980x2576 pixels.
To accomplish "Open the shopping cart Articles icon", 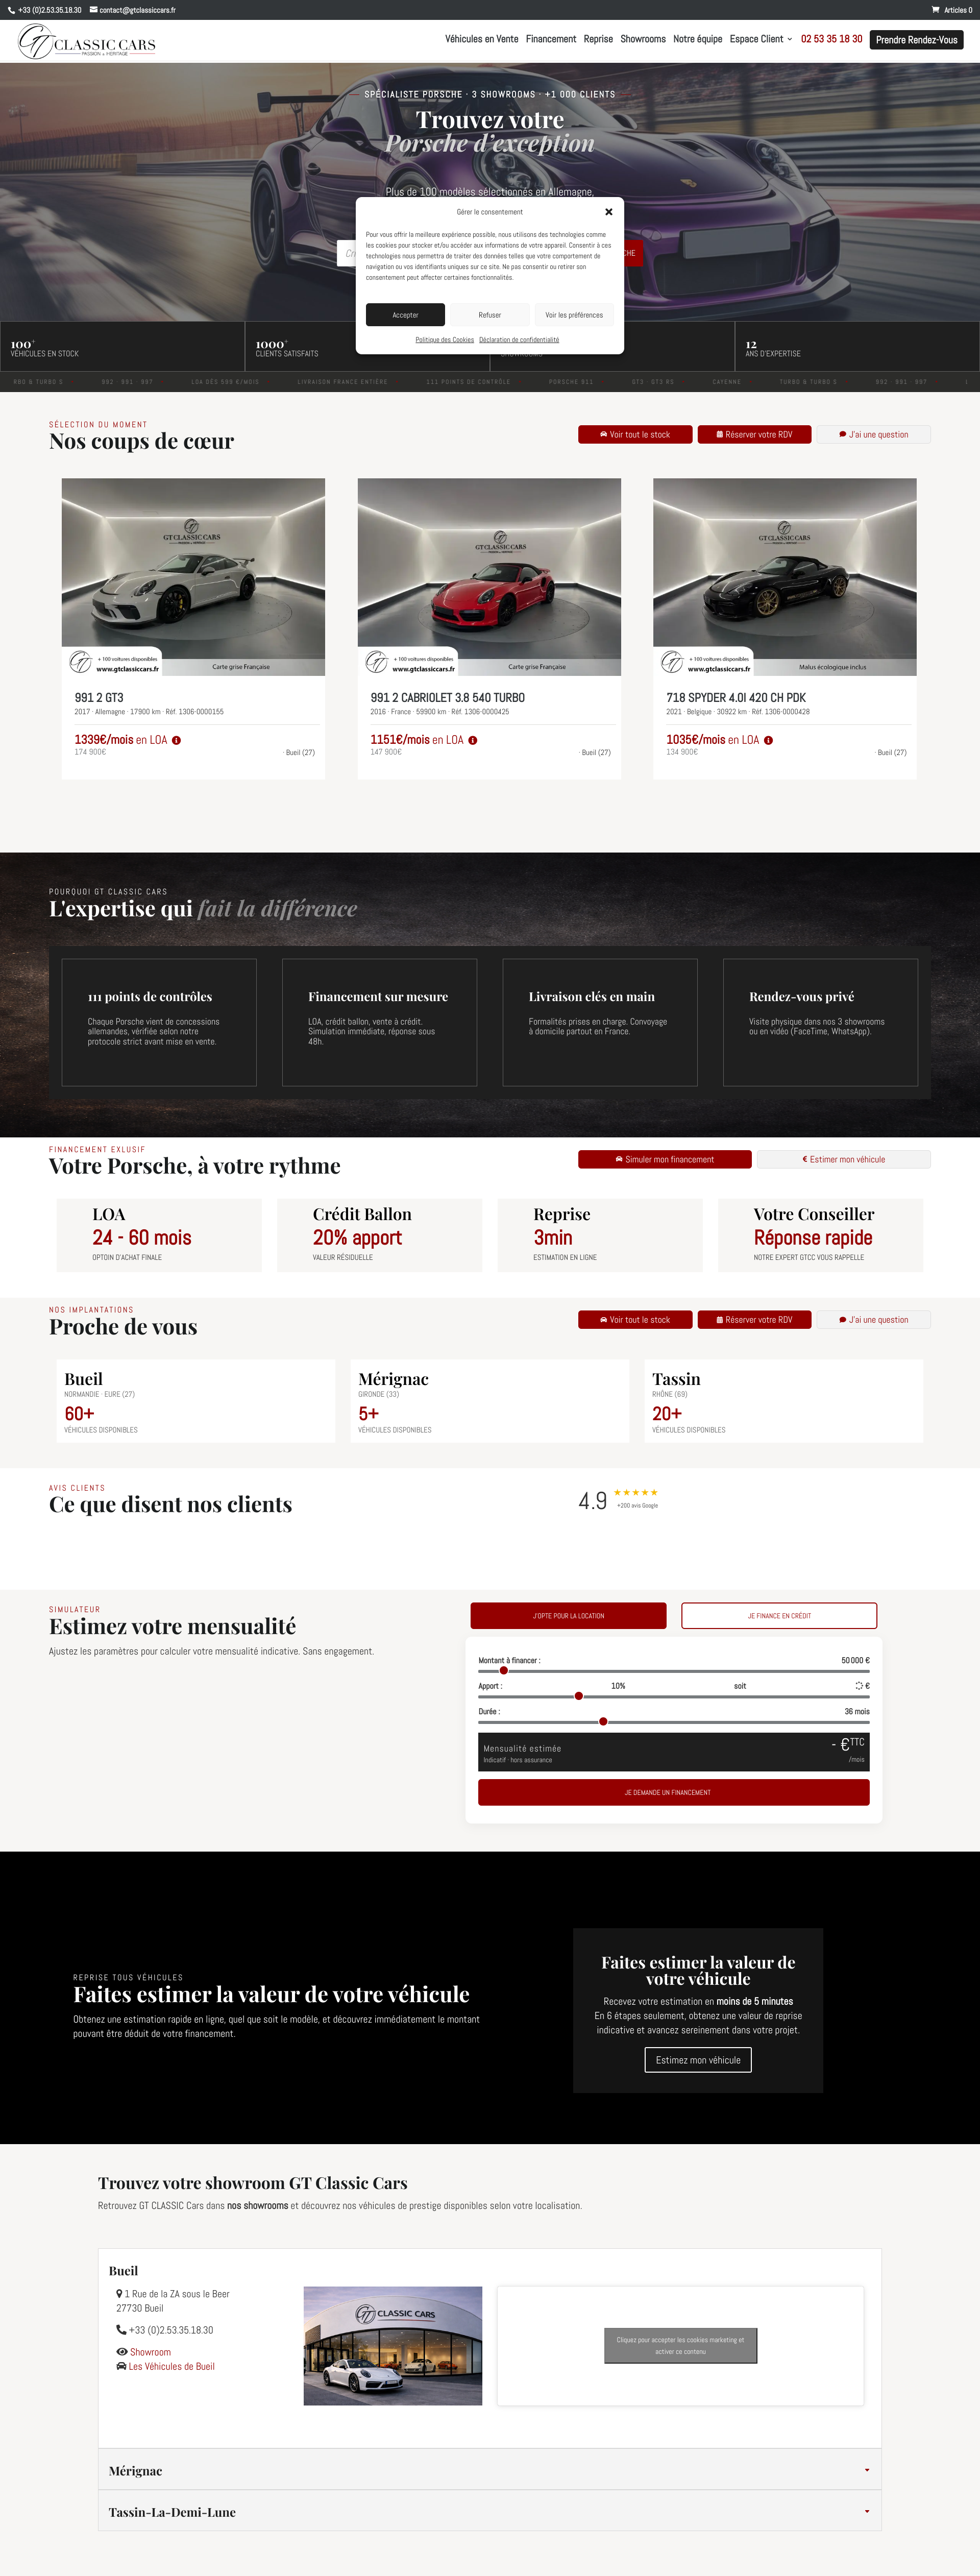I will 951,10.
